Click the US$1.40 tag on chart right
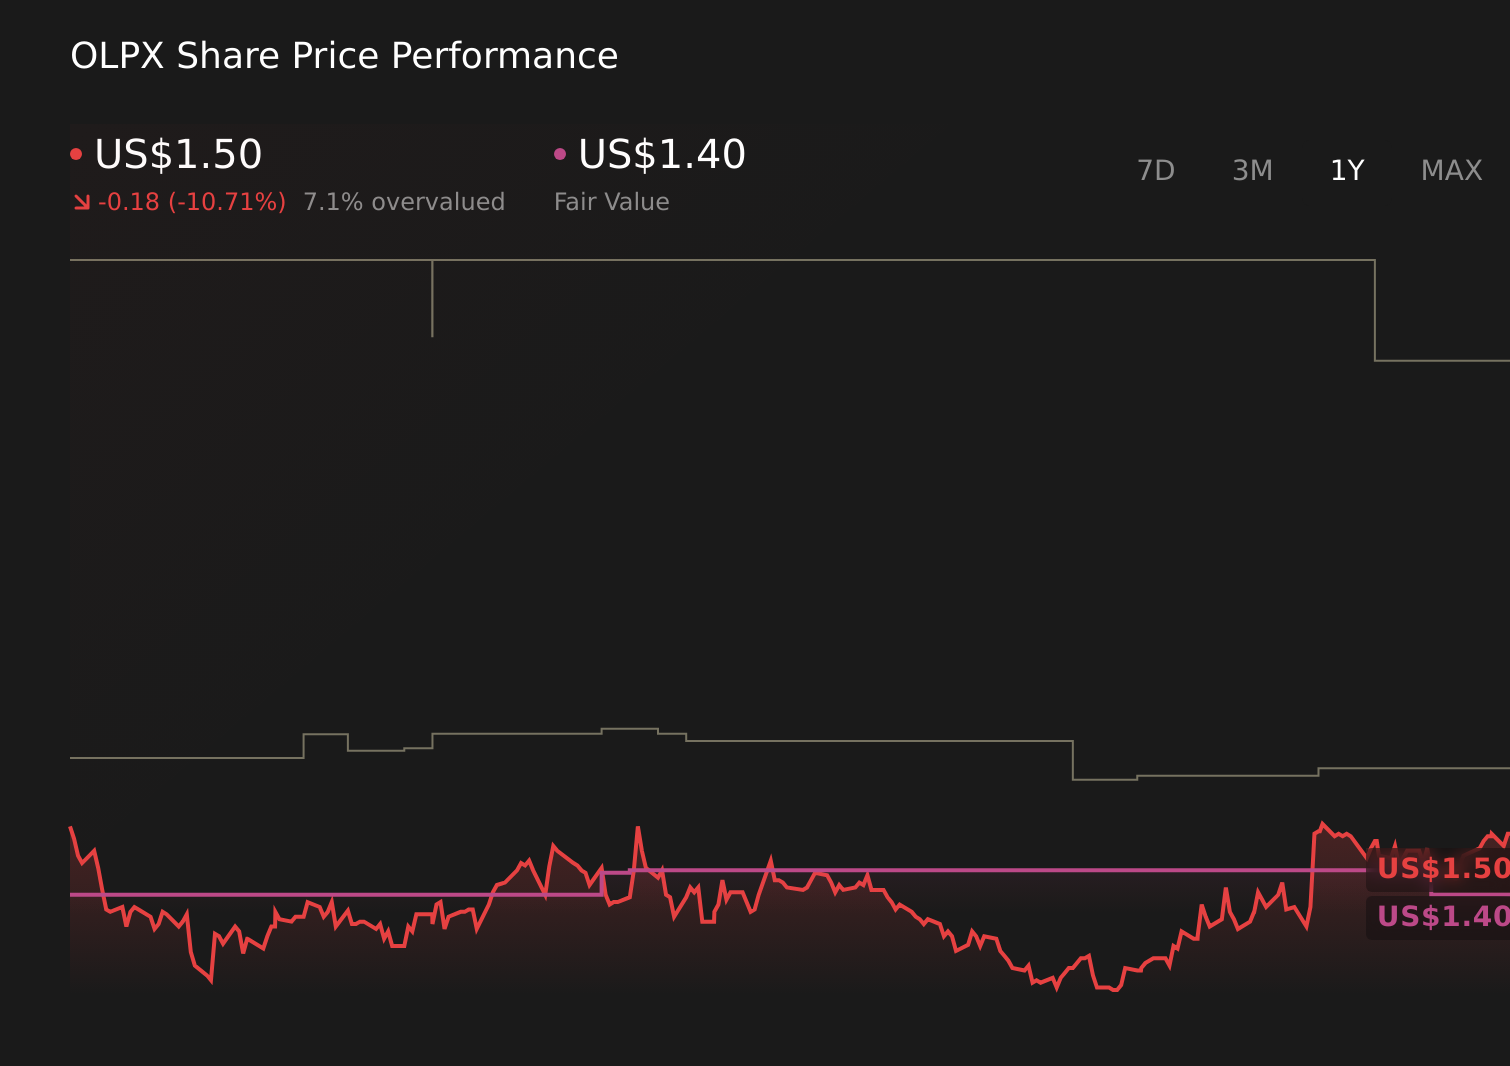The width and height of the screenshot is (1510, 1066). point(1440,916)
